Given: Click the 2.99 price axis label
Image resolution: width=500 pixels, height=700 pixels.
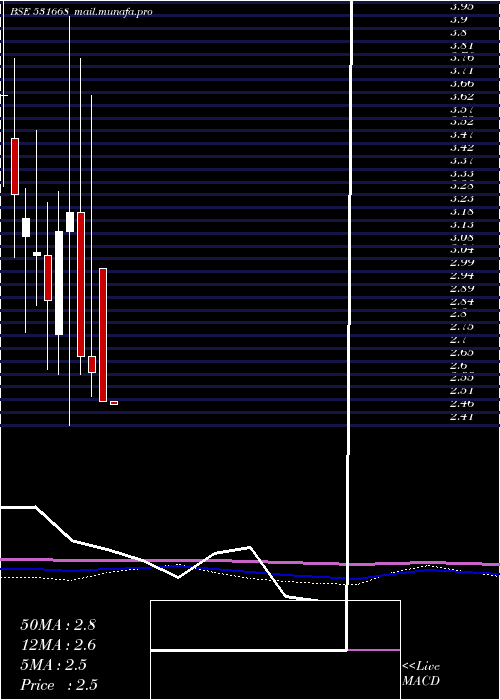Looking at the screenshot, I should click(x=461, y=262).
